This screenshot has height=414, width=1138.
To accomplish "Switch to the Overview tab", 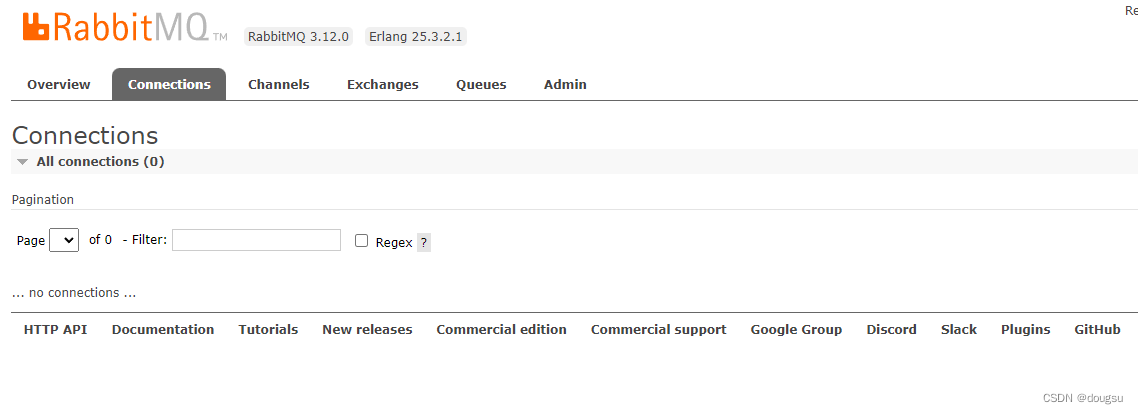I will [59, 84].
